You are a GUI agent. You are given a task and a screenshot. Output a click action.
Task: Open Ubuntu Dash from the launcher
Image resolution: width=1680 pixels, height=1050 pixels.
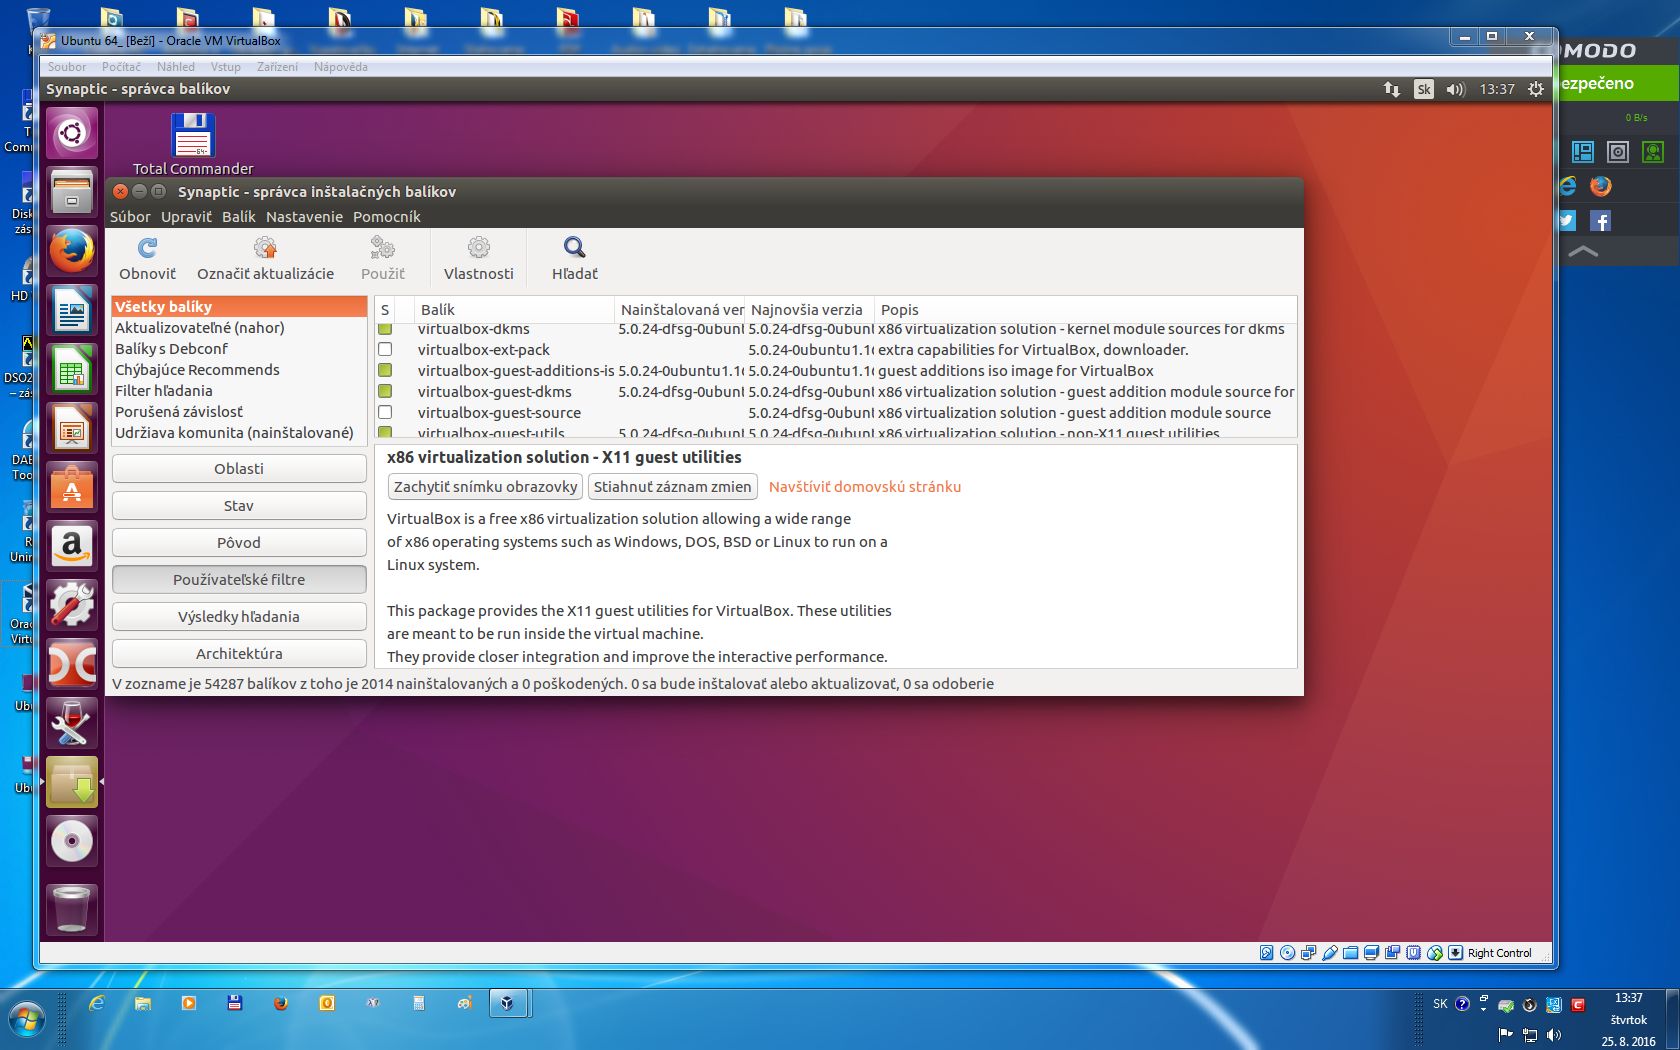coord(72,133)
